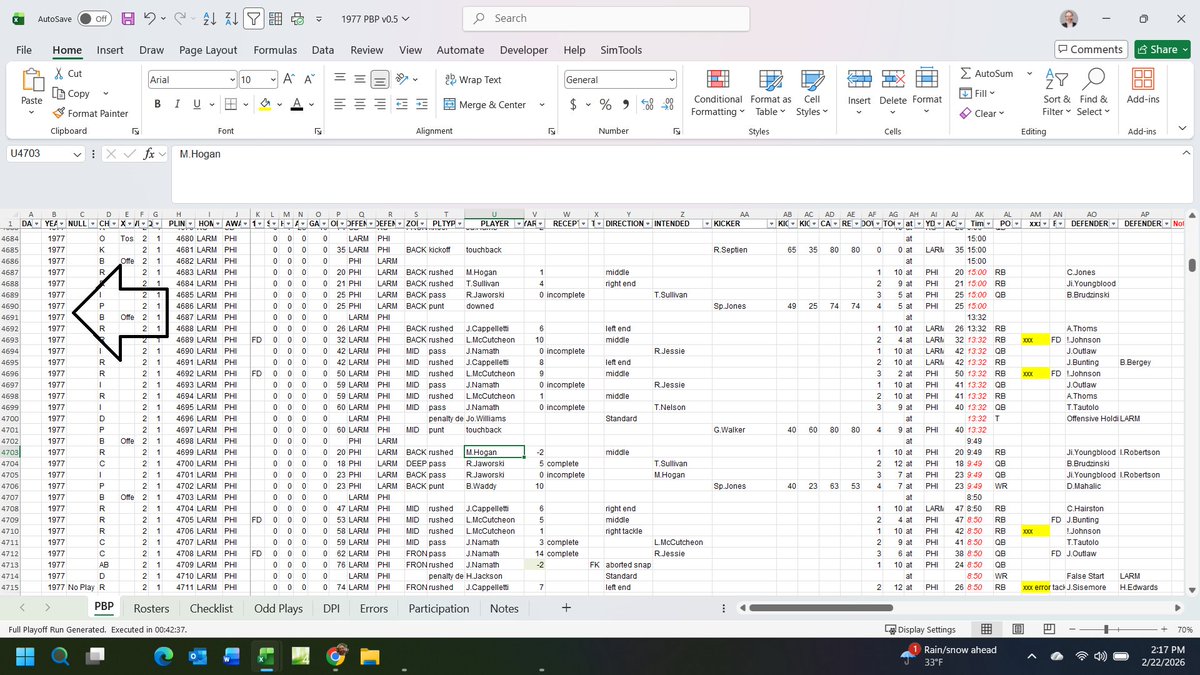Toggle Wrap Text
Image resolution: width=1200 pixels, height=675 pixels.
pyautogui.click(x=473, y=80)
